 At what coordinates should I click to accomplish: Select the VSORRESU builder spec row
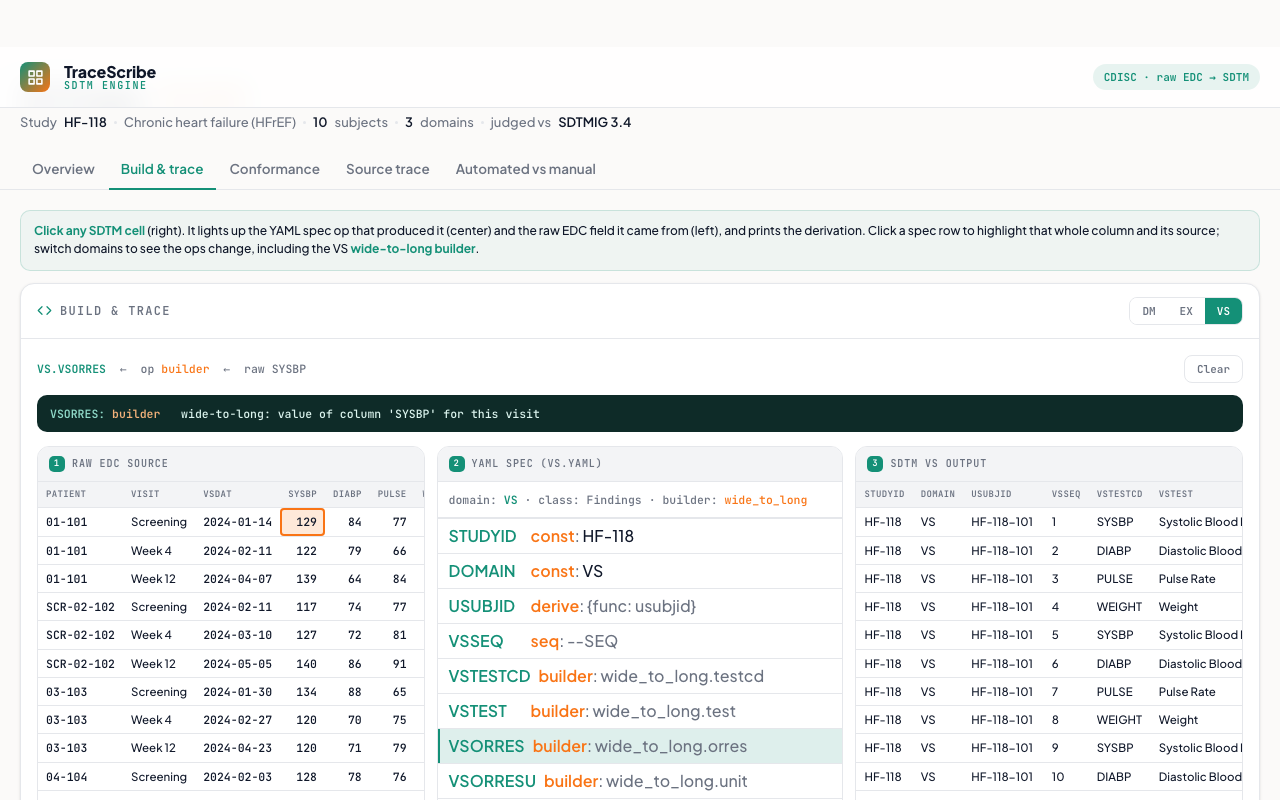click(x=640, y=781)
